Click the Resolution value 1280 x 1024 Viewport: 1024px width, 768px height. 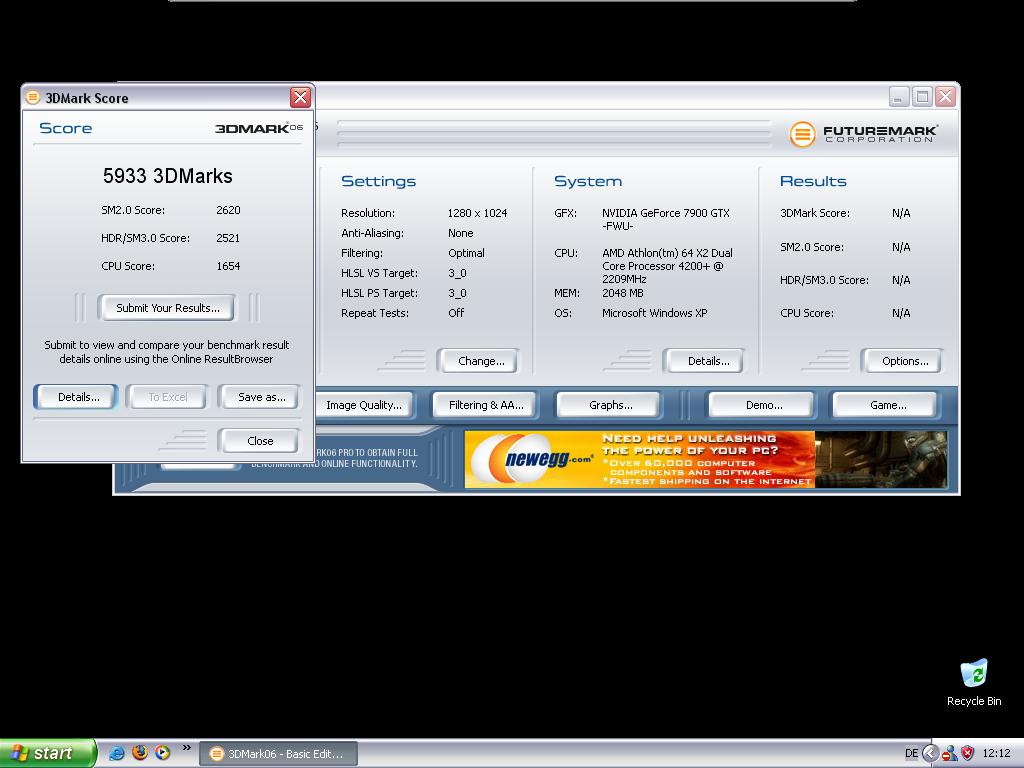point(477,213)
